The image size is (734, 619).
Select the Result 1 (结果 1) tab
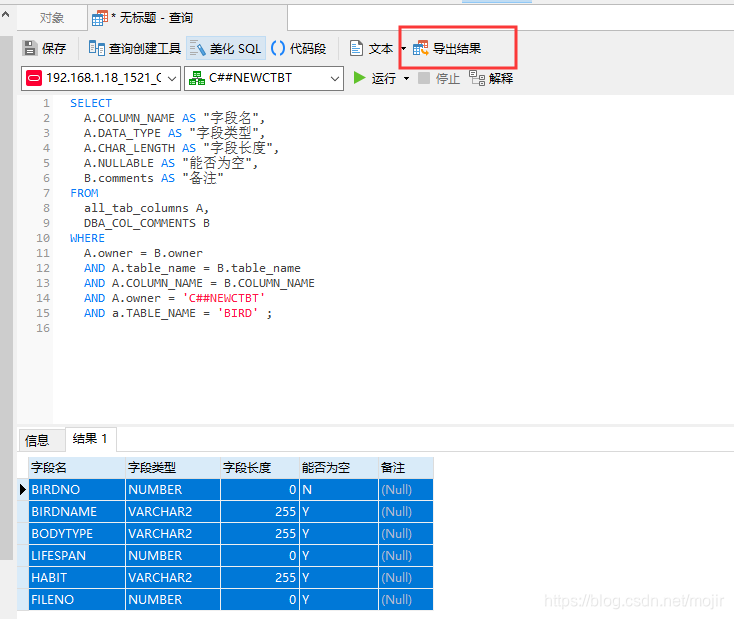(90, 439)
